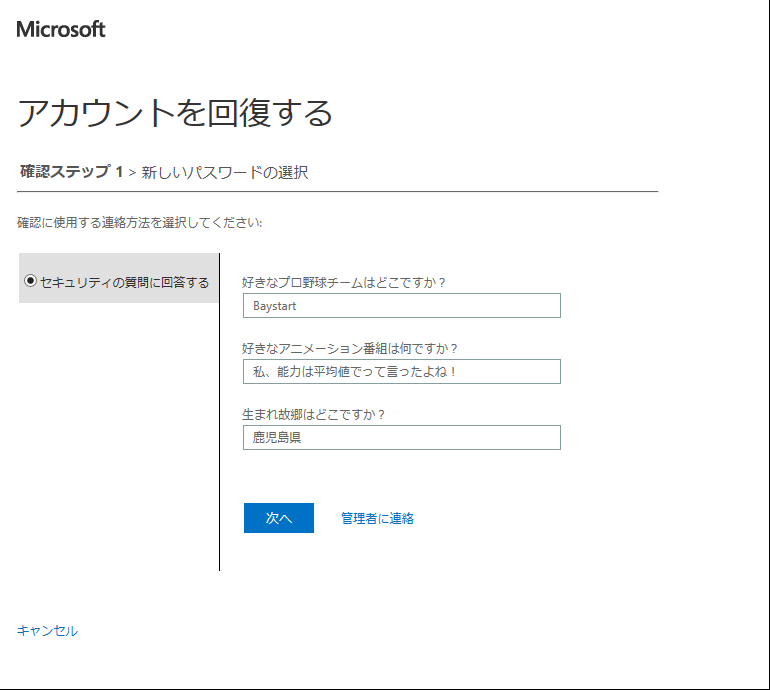Click the 確認ステップ 1 breadcrumb text
The width and height of the screenshot is (770, 690).
click(71, 172)
